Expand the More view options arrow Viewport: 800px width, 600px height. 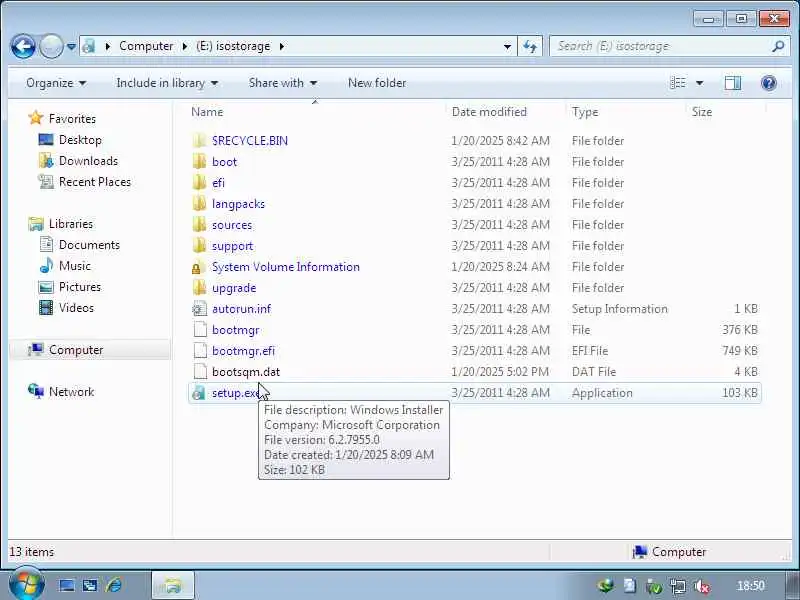(699, 83)
